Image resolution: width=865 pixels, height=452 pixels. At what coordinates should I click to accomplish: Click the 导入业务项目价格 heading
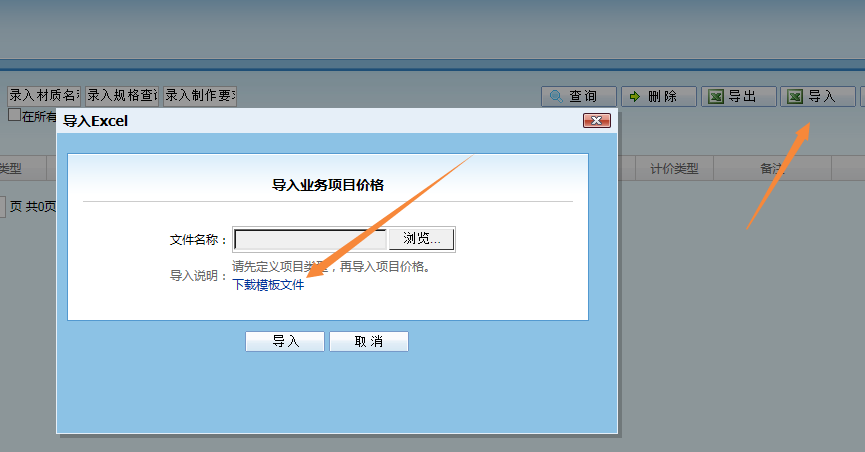click(x=328, y=184)
